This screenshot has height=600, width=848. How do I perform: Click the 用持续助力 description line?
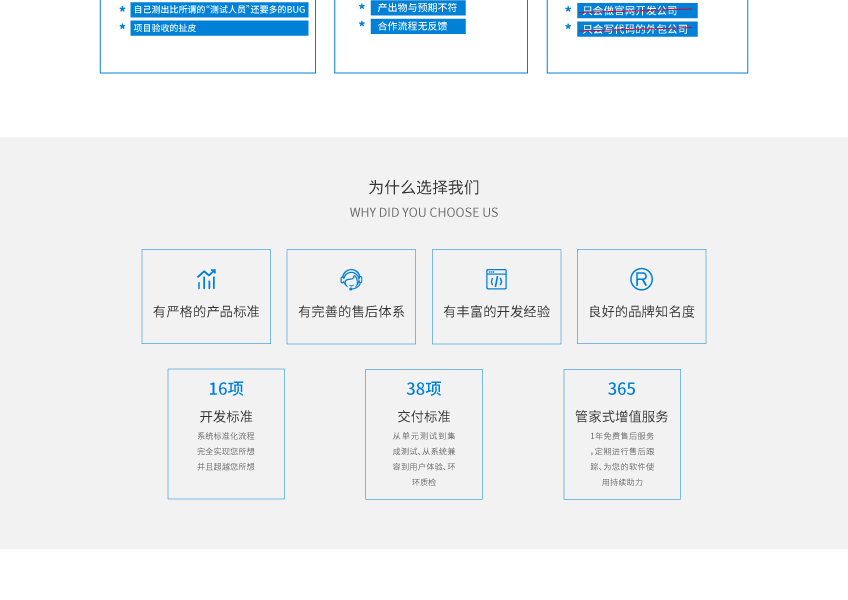pyautogui.click(x=622, y=483)
